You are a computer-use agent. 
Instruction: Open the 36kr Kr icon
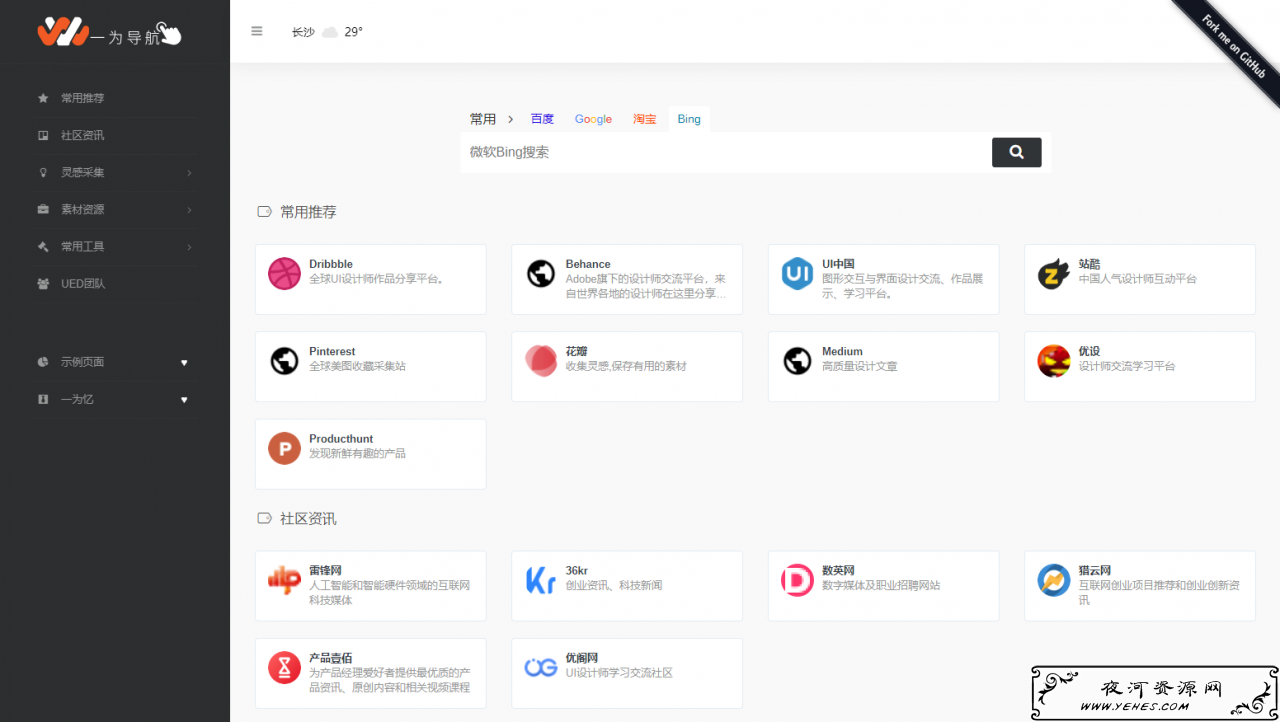541,580
